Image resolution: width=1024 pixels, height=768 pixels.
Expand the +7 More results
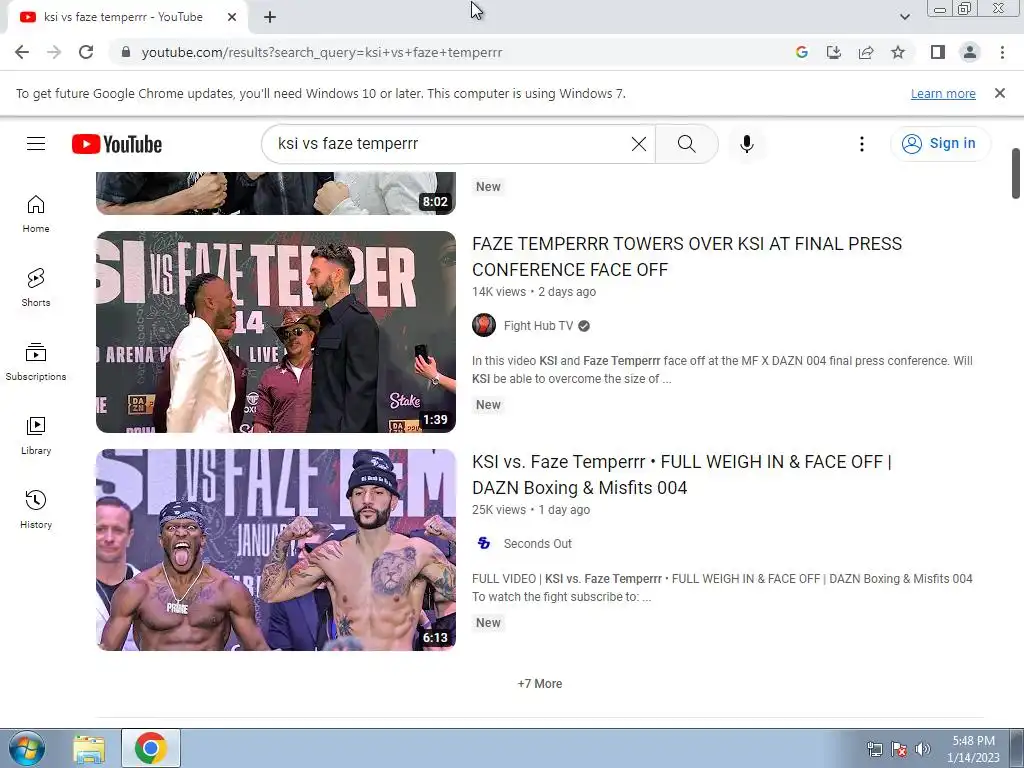click(x=539, y=684)
